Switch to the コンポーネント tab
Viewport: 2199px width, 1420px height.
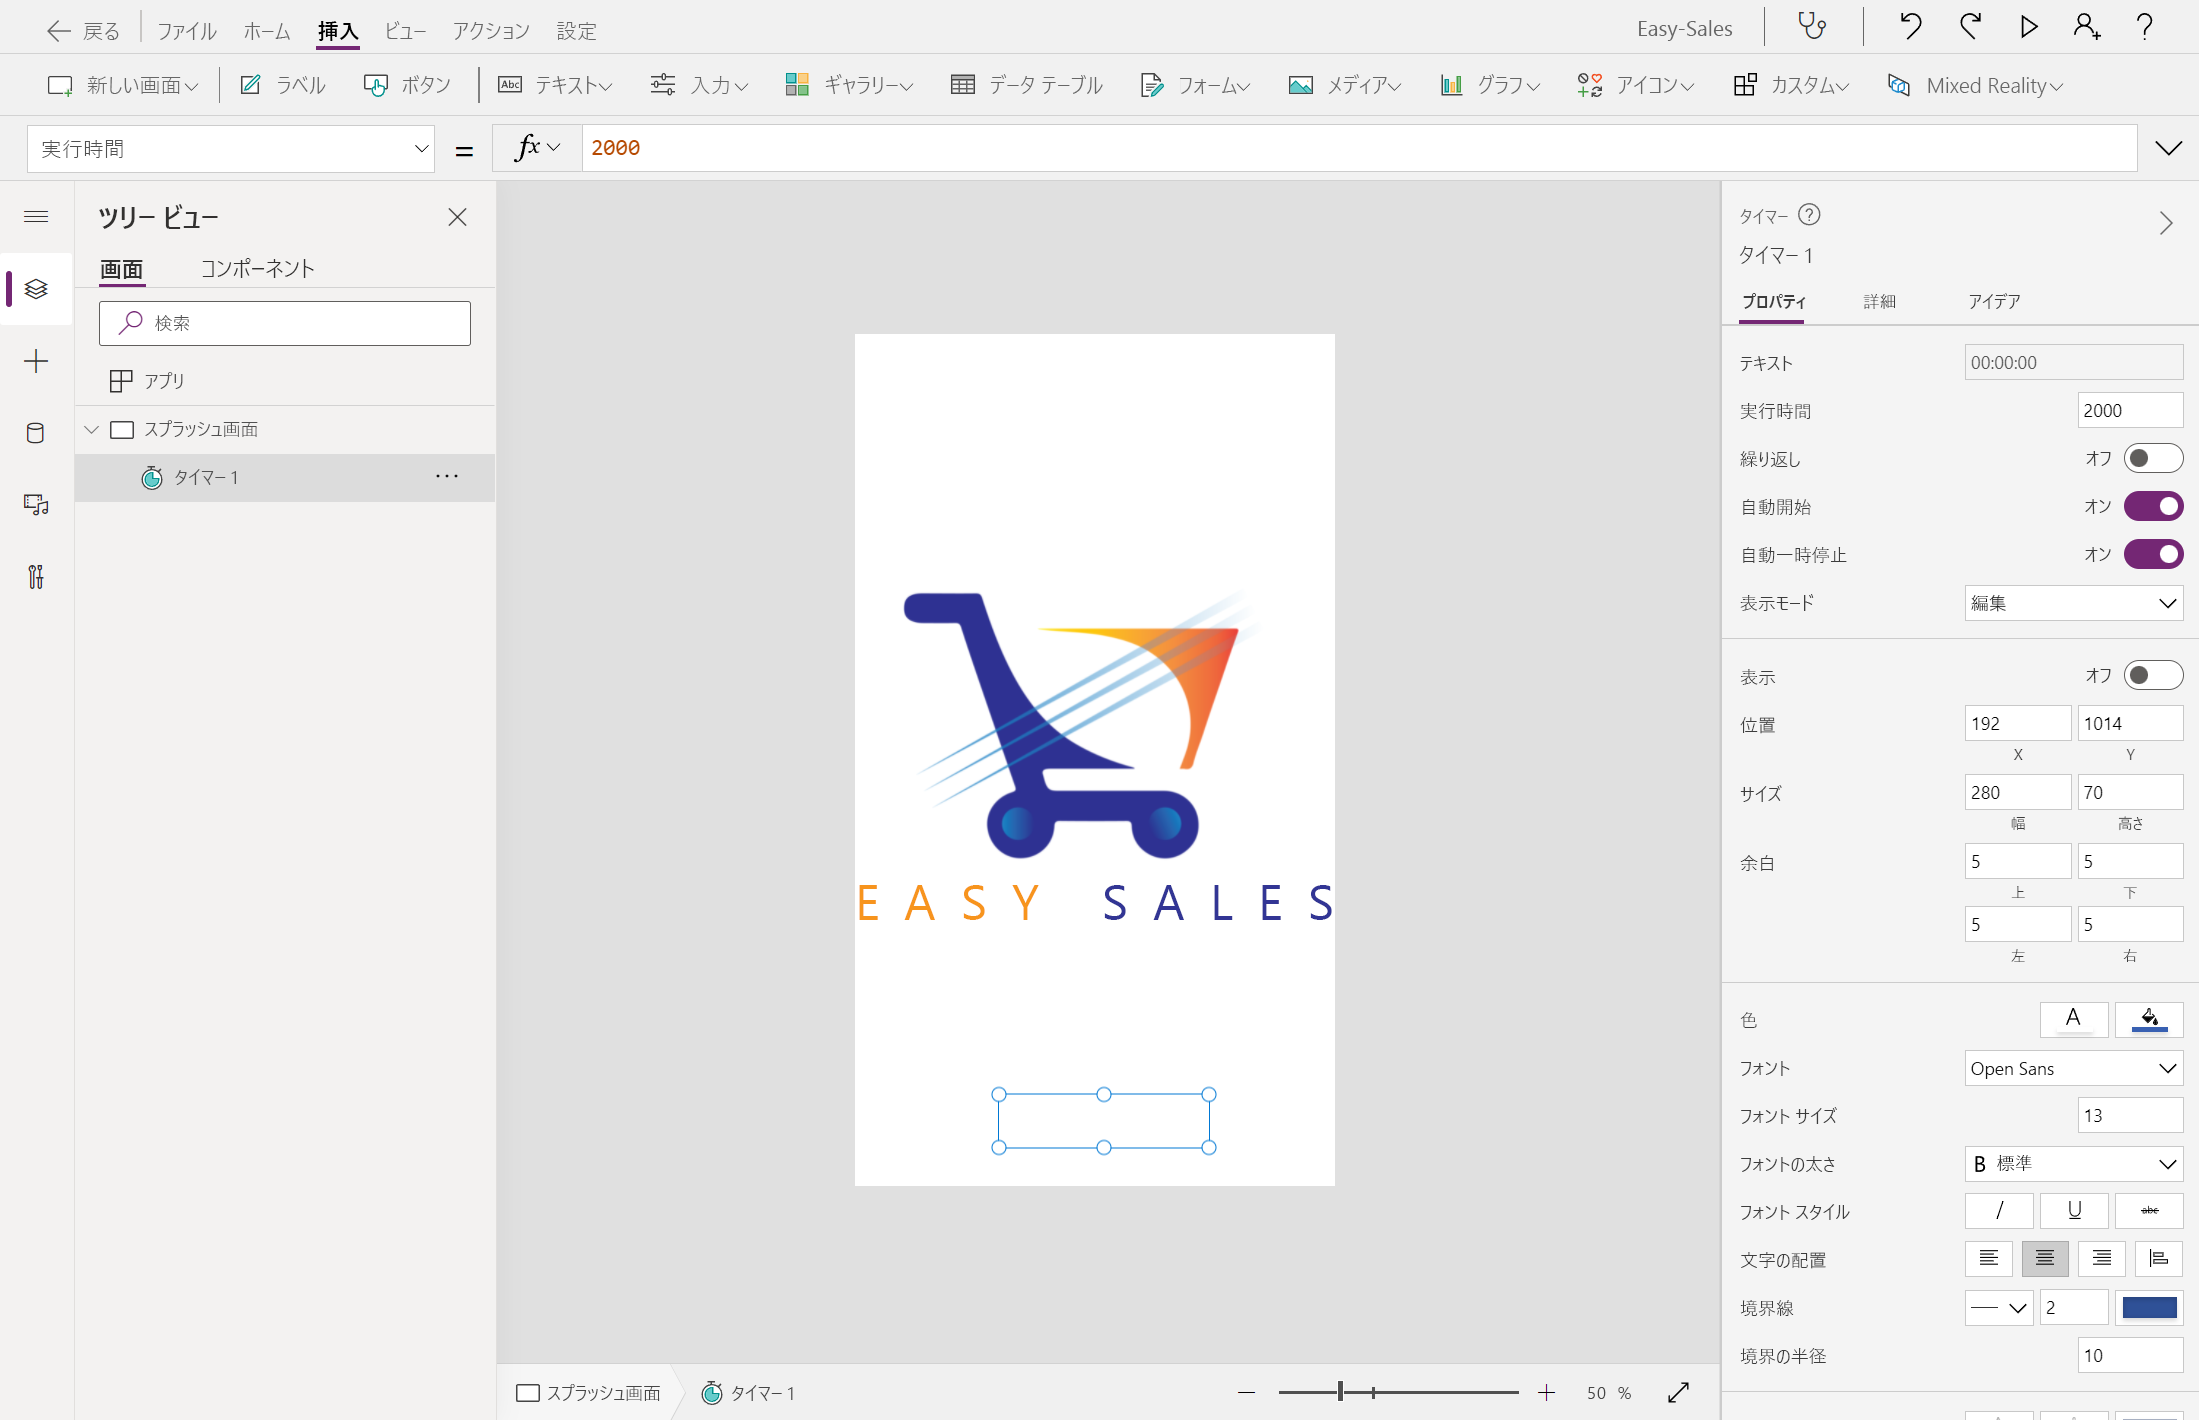coord(257,268)
